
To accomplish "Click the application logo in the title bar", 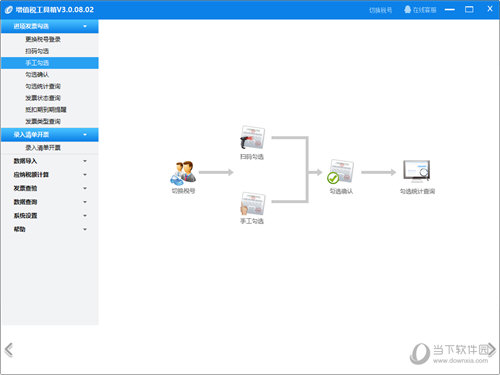I will (x=9, y=10).
